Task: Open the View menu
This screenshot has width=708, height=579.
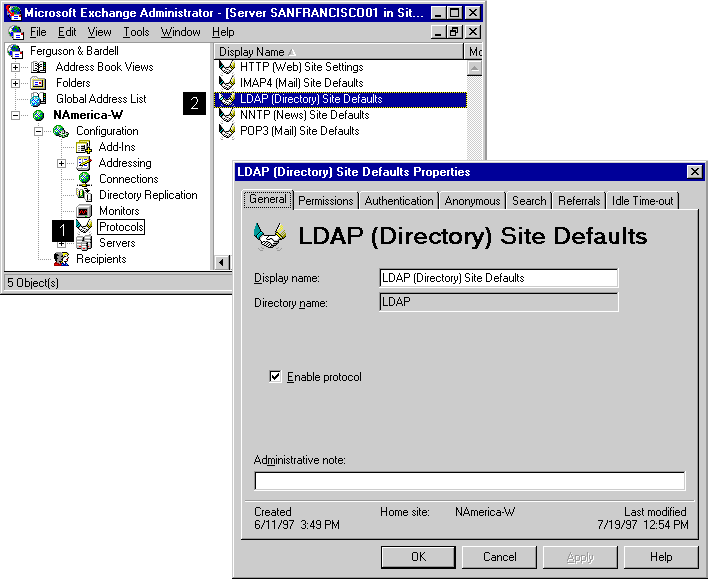Action: 99,33
